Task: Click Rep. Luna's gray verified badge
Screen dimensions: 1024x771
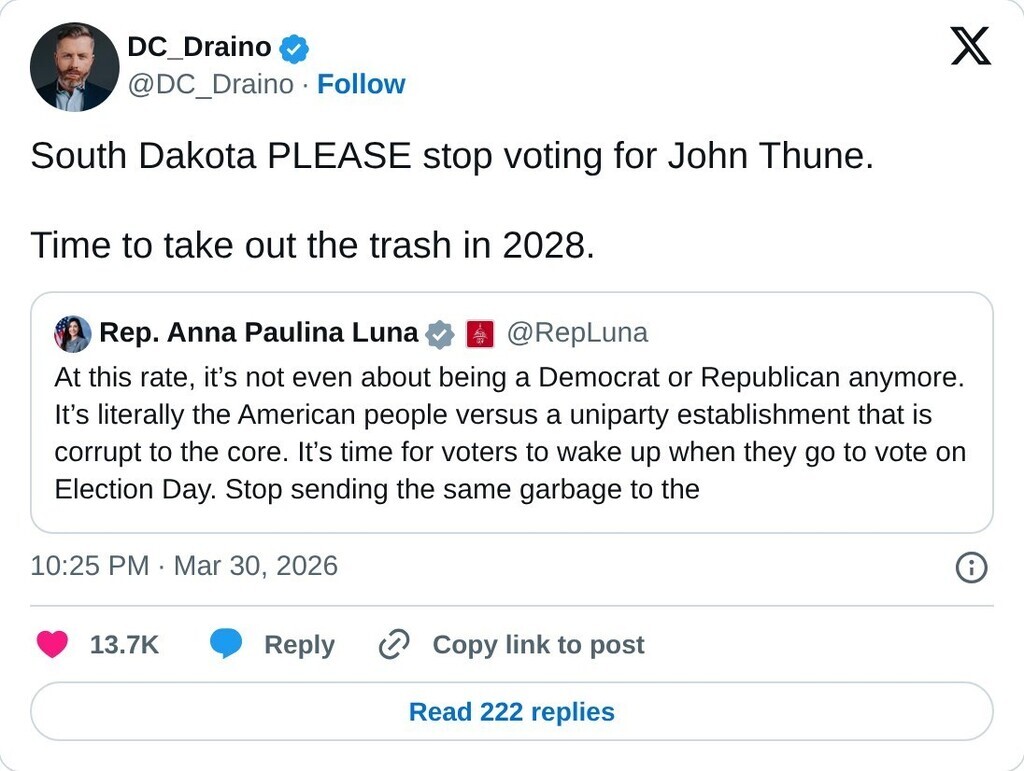Action: (x=440, y=334)
